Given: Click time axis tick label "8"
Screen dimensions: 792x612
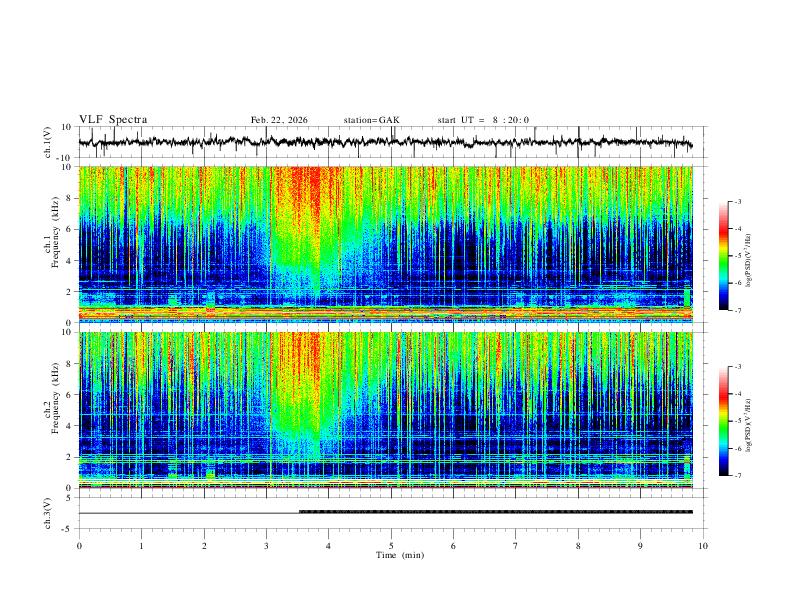Looking at the screenshot, I should click(x=578, y=546).
